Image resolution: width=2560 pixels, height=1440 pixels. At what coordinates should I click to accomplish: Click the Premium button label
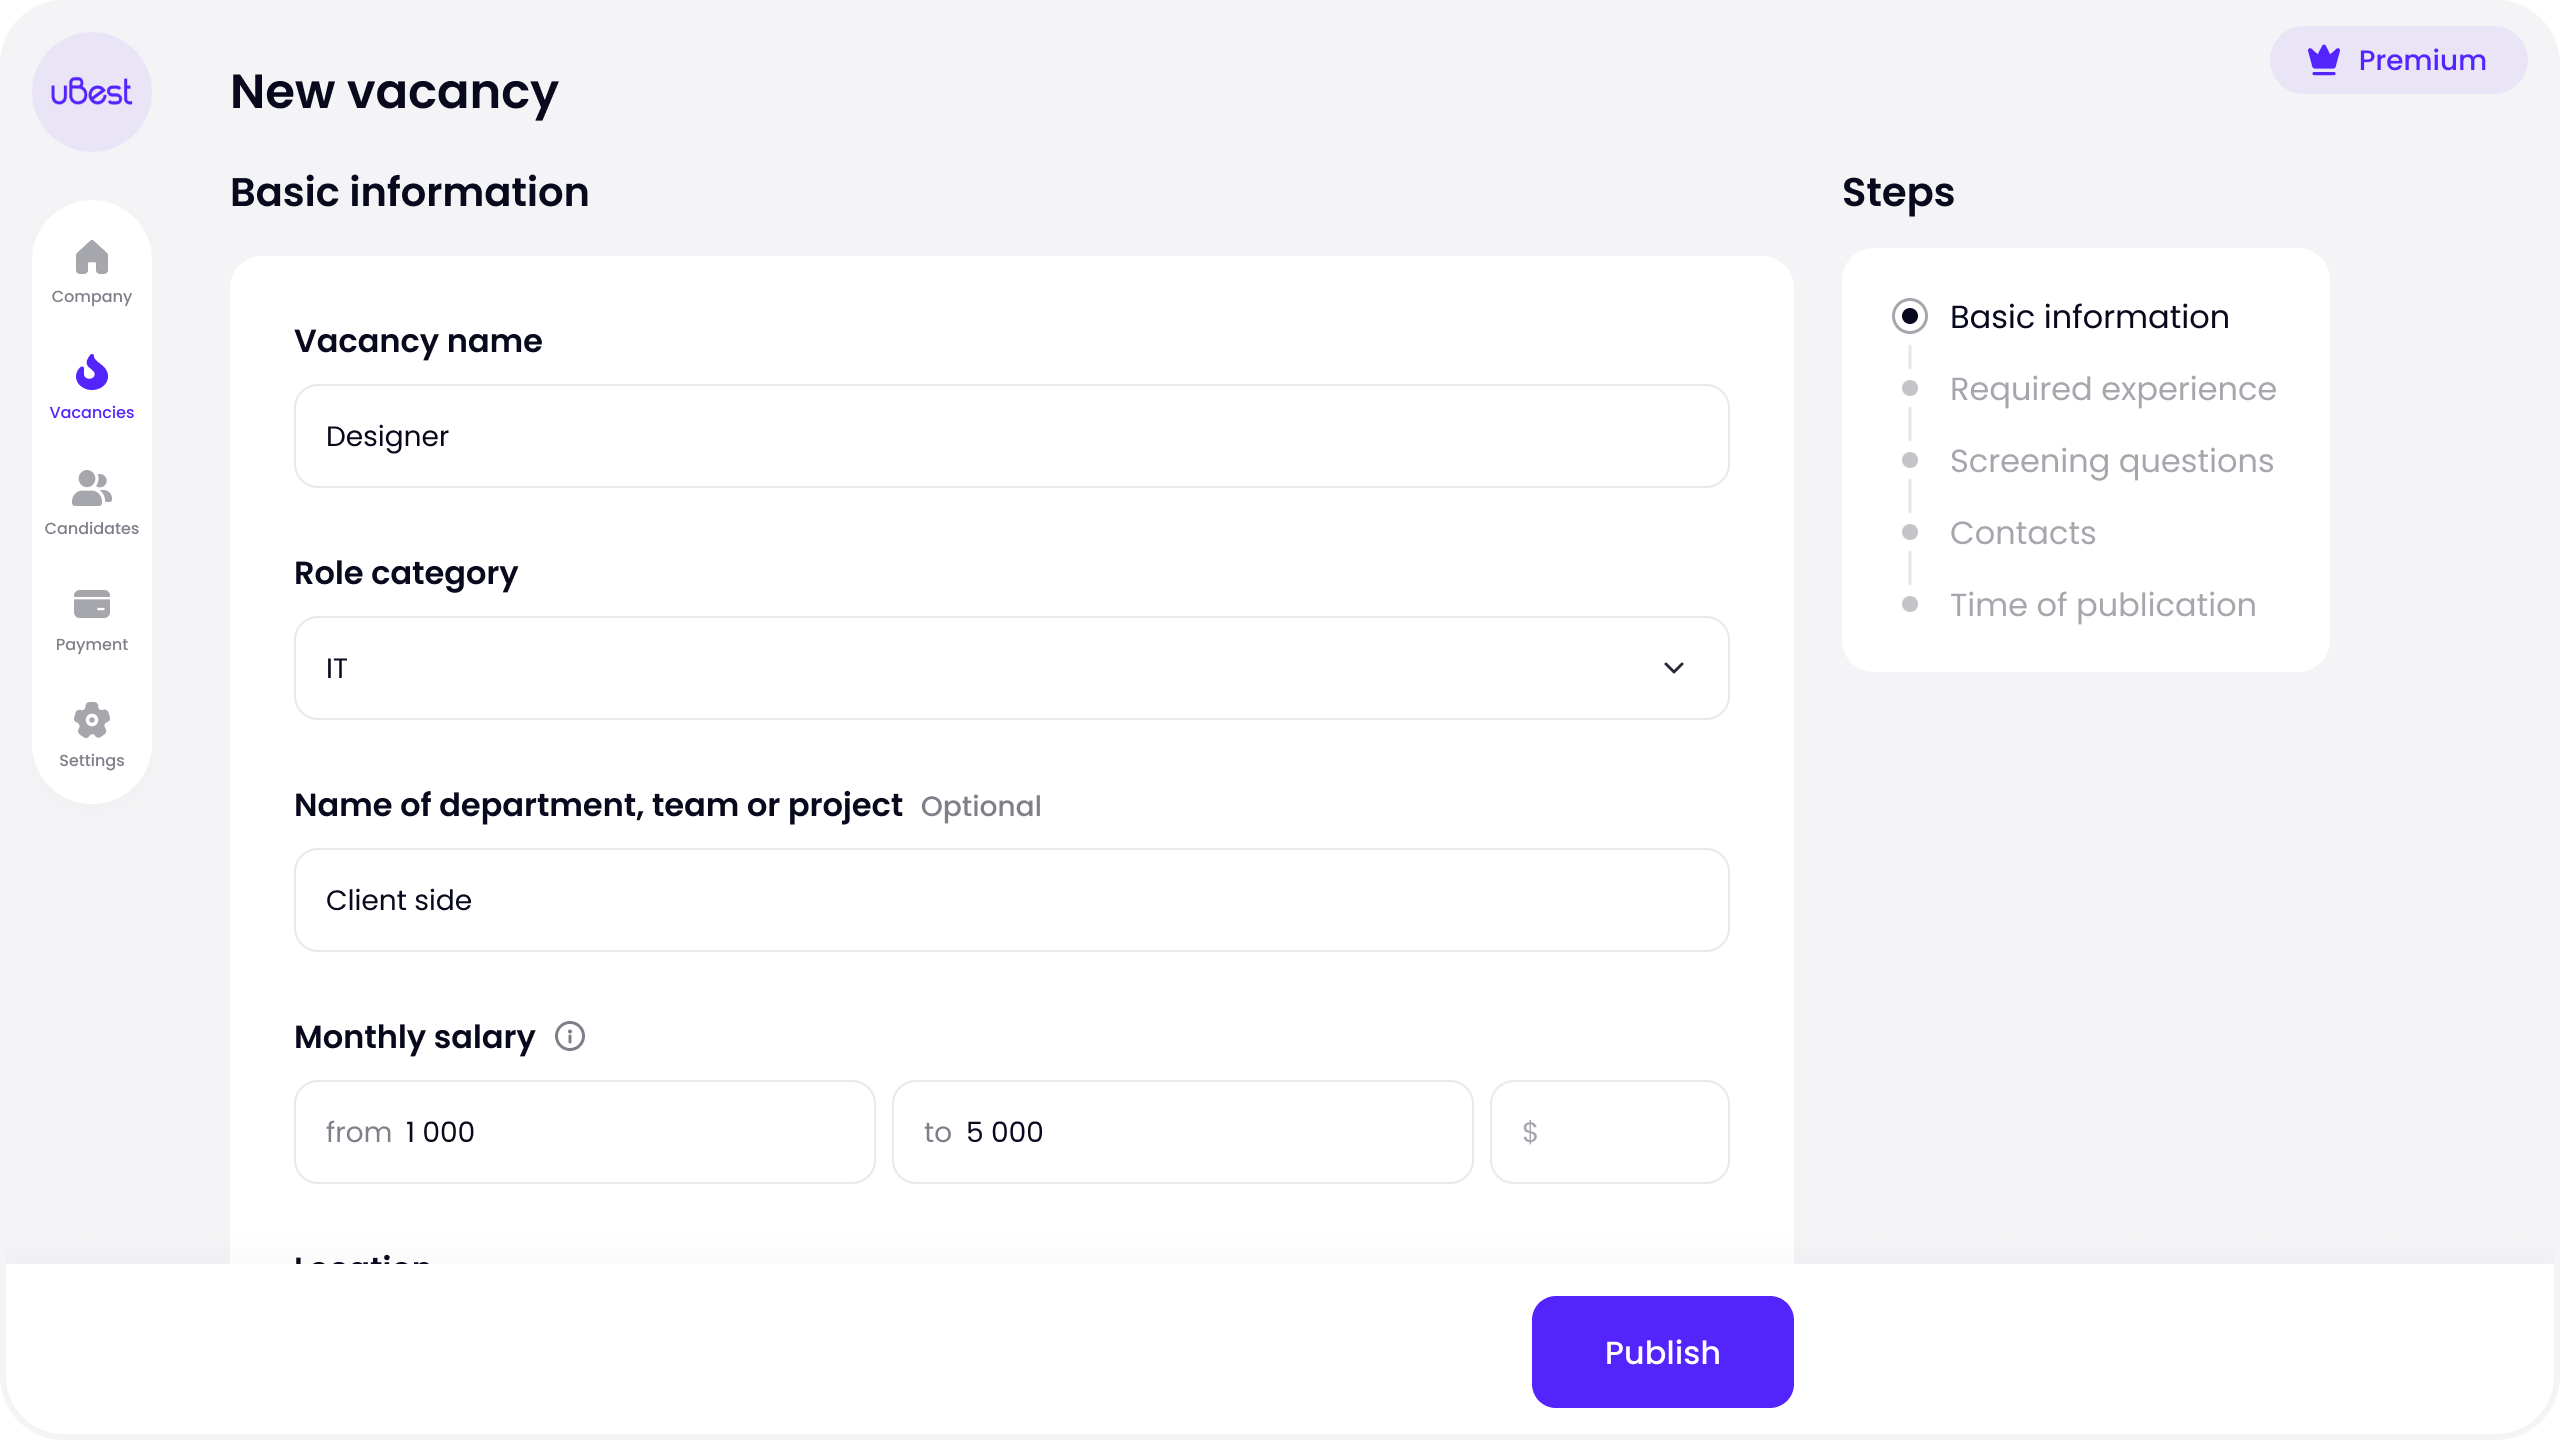tap(2422, 60)
